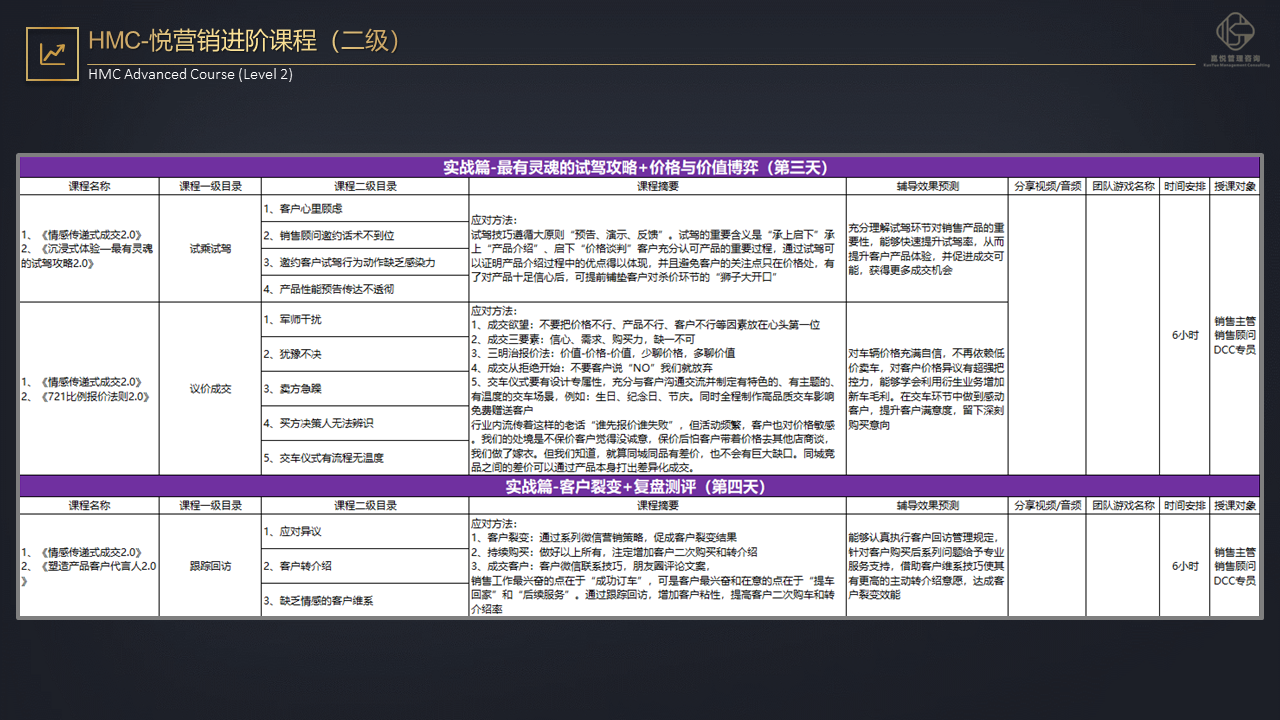Click the '分享视频/音频' header under the 第三天 banner
1280x720 pixels.
pos(1047,186)
